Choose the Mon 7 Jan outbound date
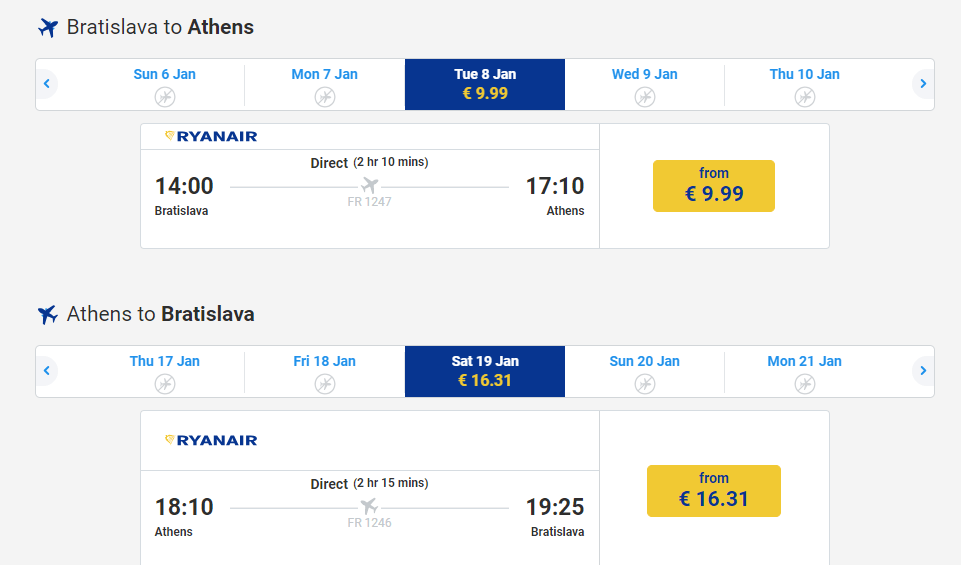This screenshot has width=961, height=565. tap(325, 84)
